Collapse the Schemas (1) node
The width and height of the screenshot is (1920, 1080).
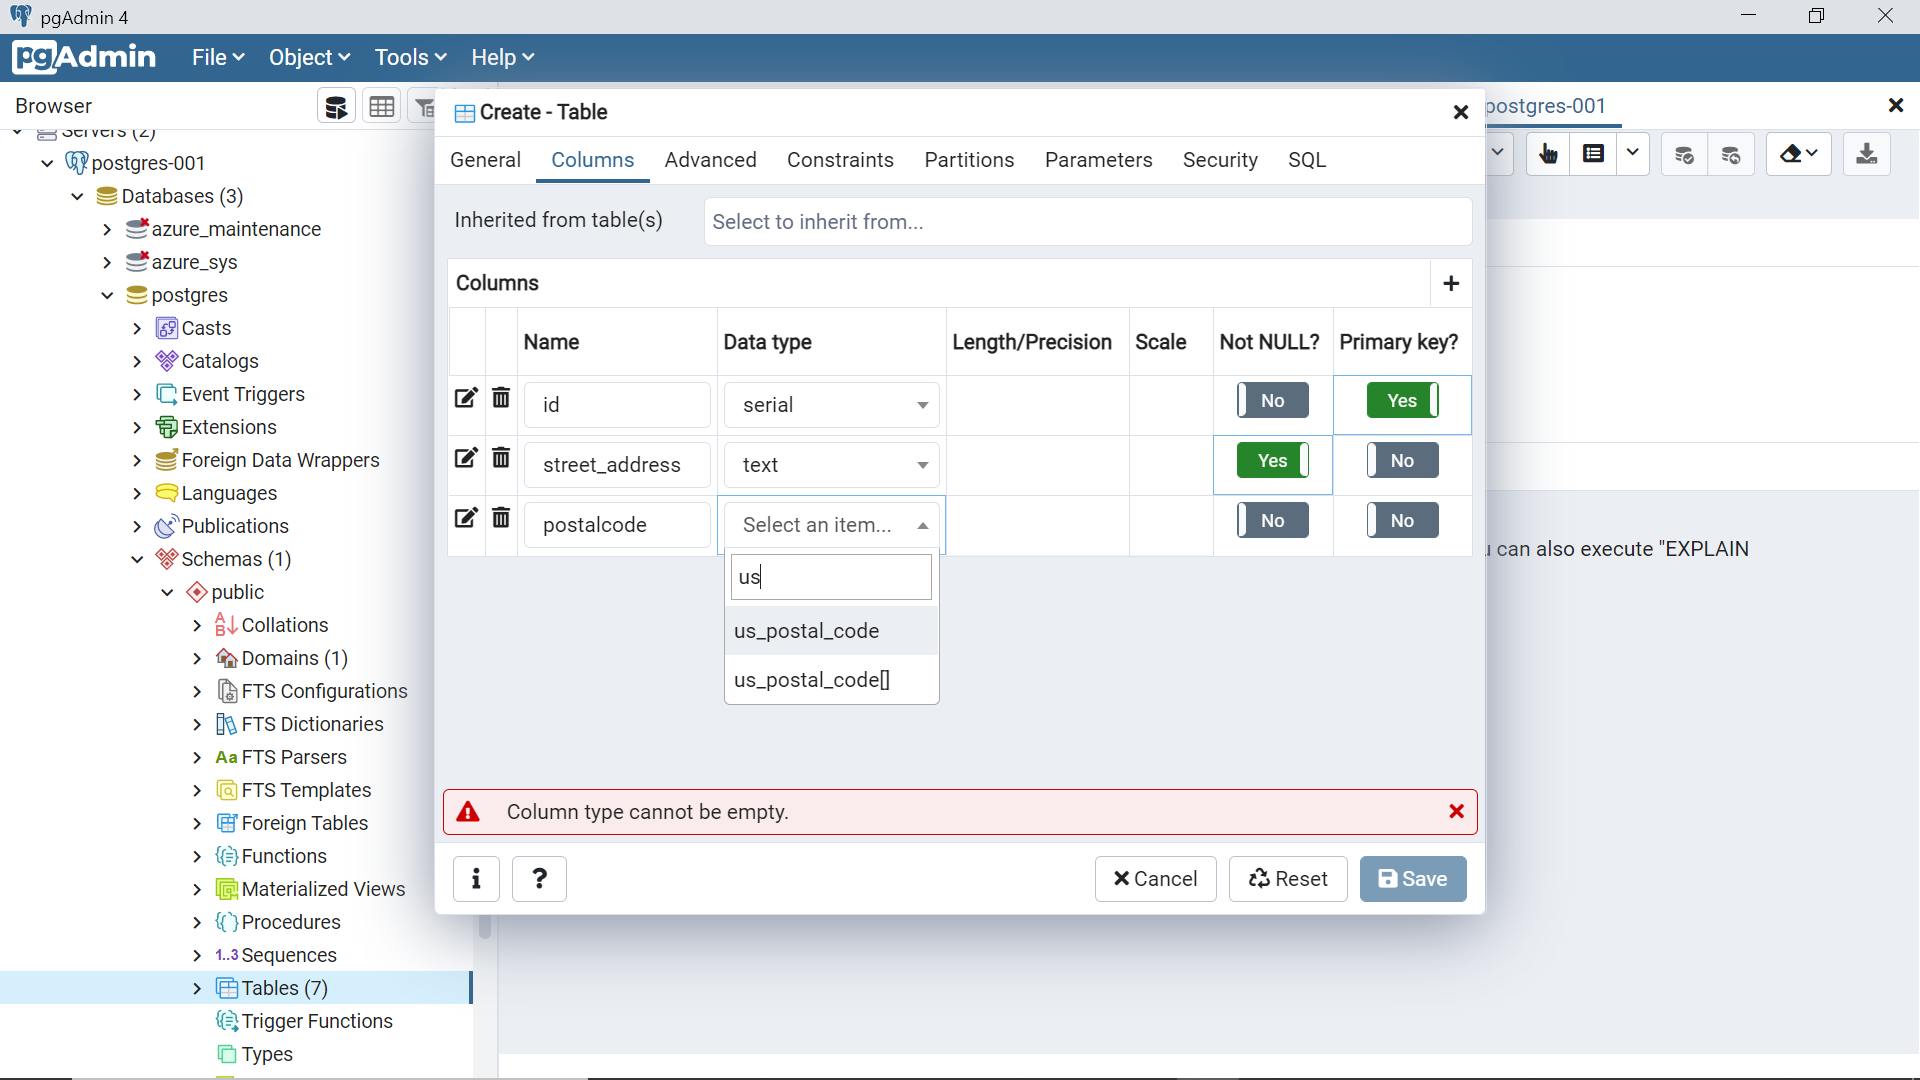[138, 559]
